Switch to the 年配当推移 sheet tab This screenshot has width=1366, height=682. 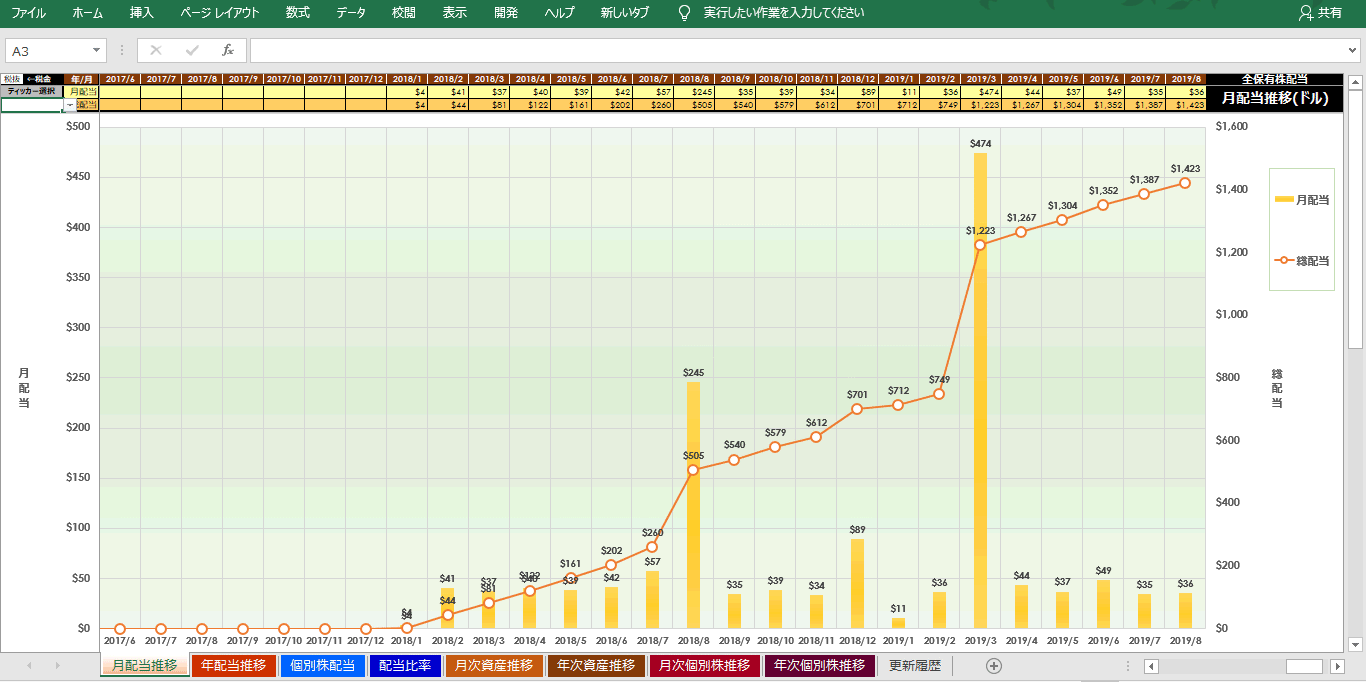tap(234, 666)
